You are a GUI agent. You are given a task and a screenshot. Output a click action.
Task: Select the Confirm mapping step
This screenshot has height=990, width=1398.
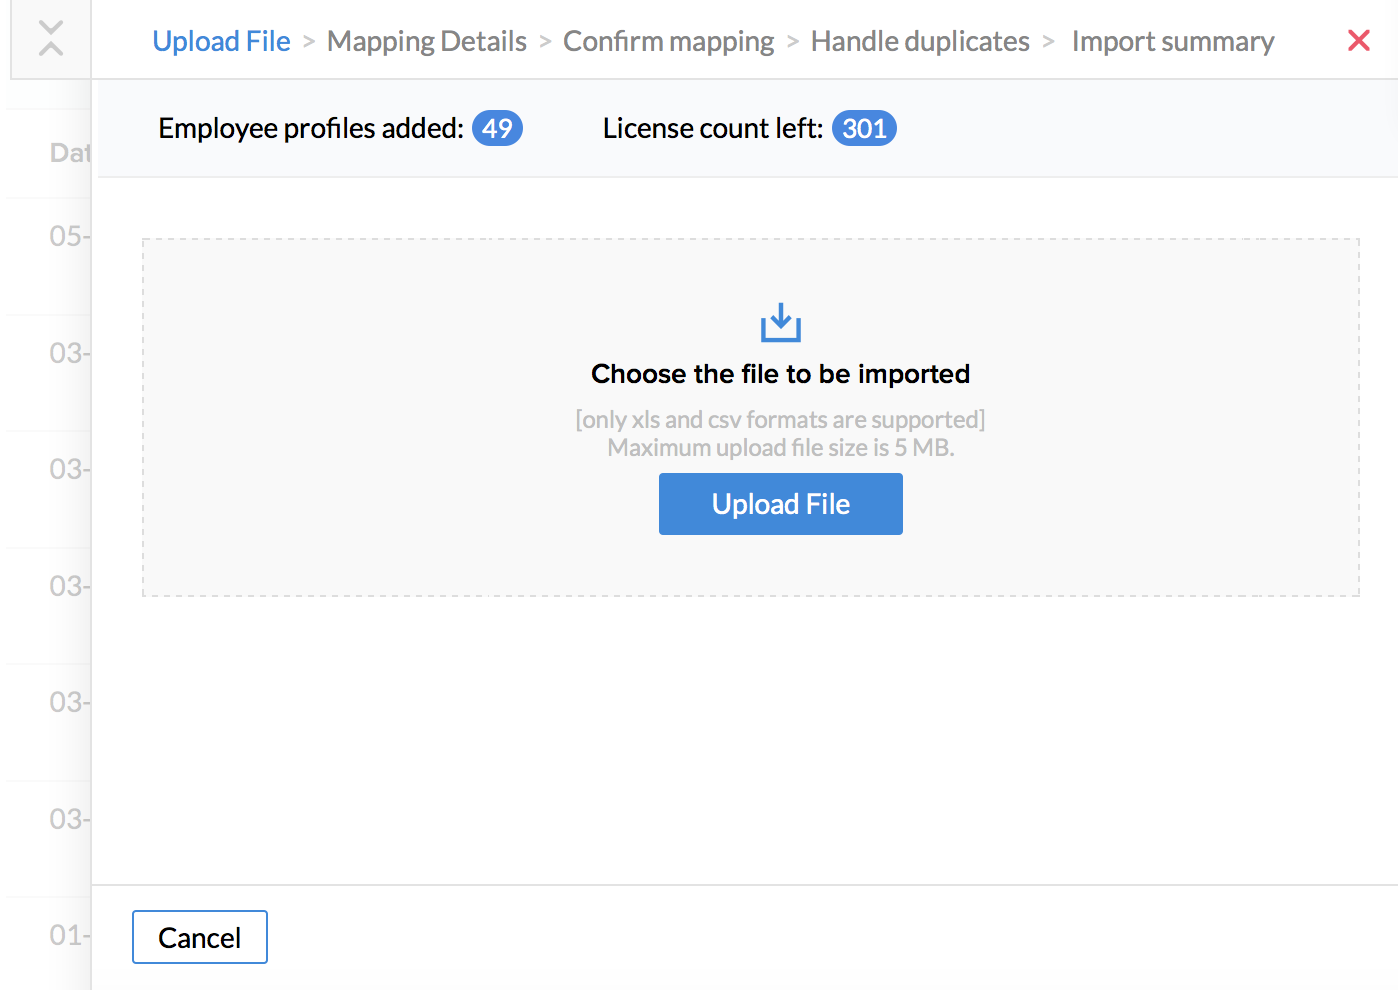pos(668,41)
